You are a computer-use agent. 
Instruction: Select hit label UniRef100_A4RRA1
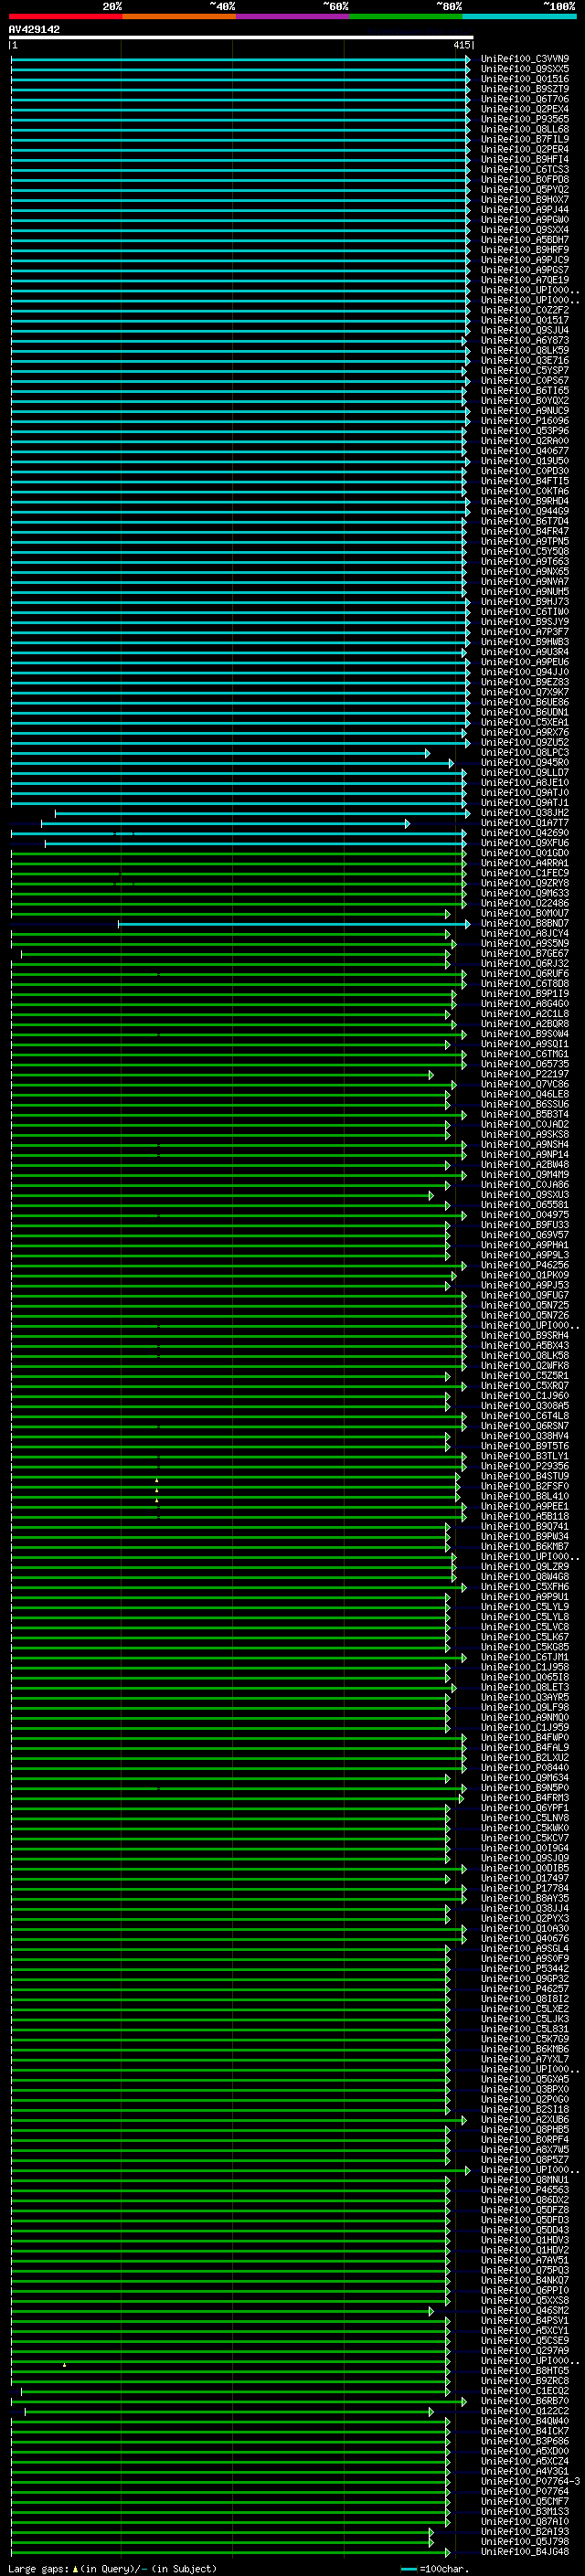pos(524,863)
